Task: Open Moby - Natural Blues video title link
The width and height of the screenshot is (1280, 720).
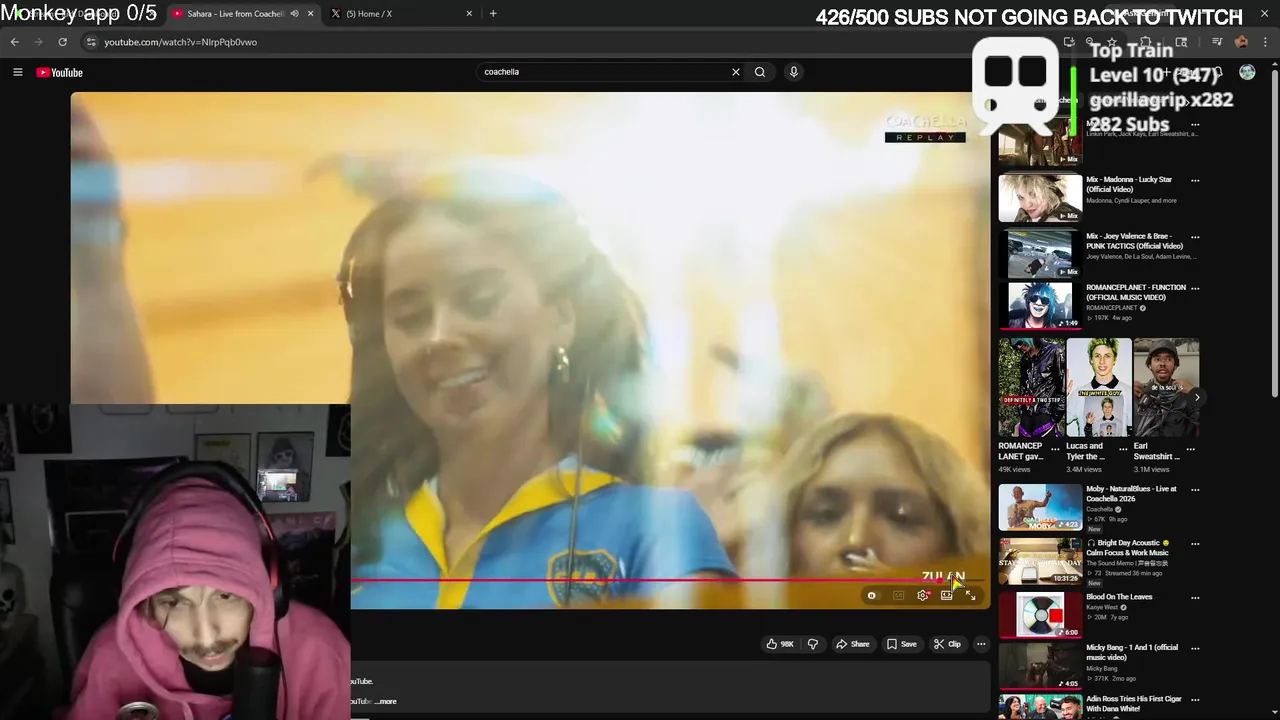Action: [1132, 494]
